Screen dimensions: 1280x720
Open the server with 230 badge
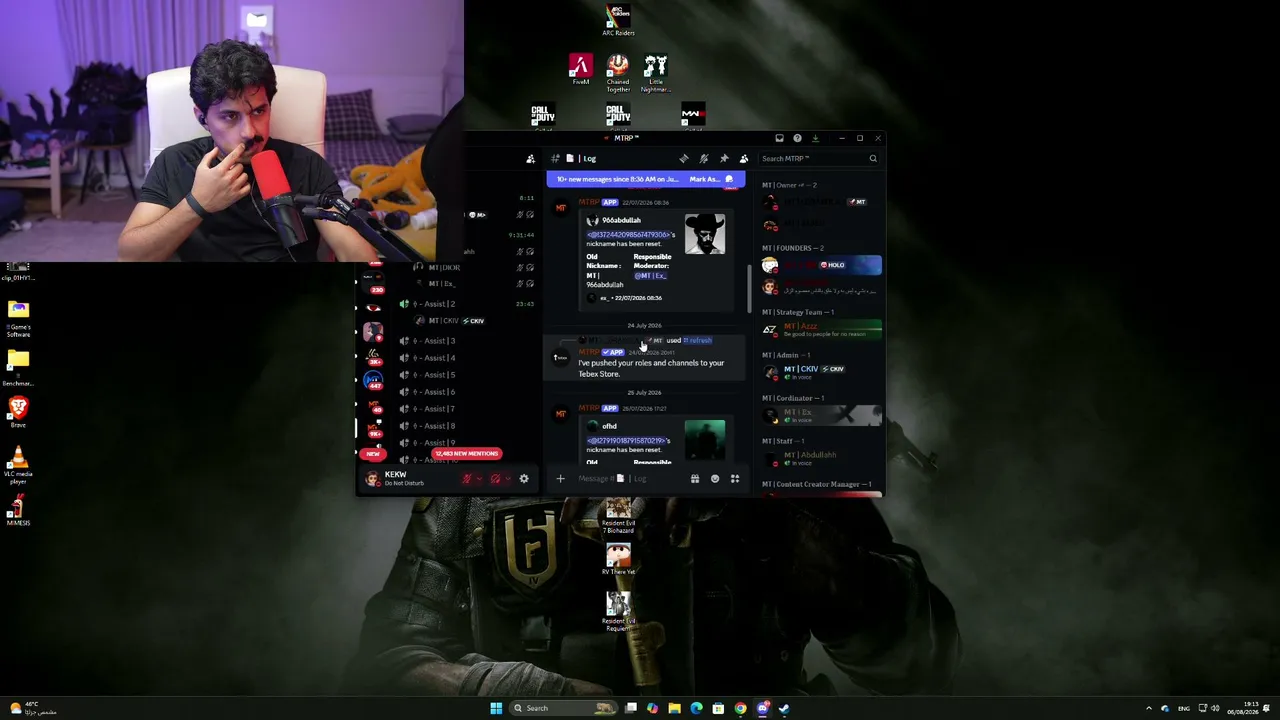[x=373, y=281]
